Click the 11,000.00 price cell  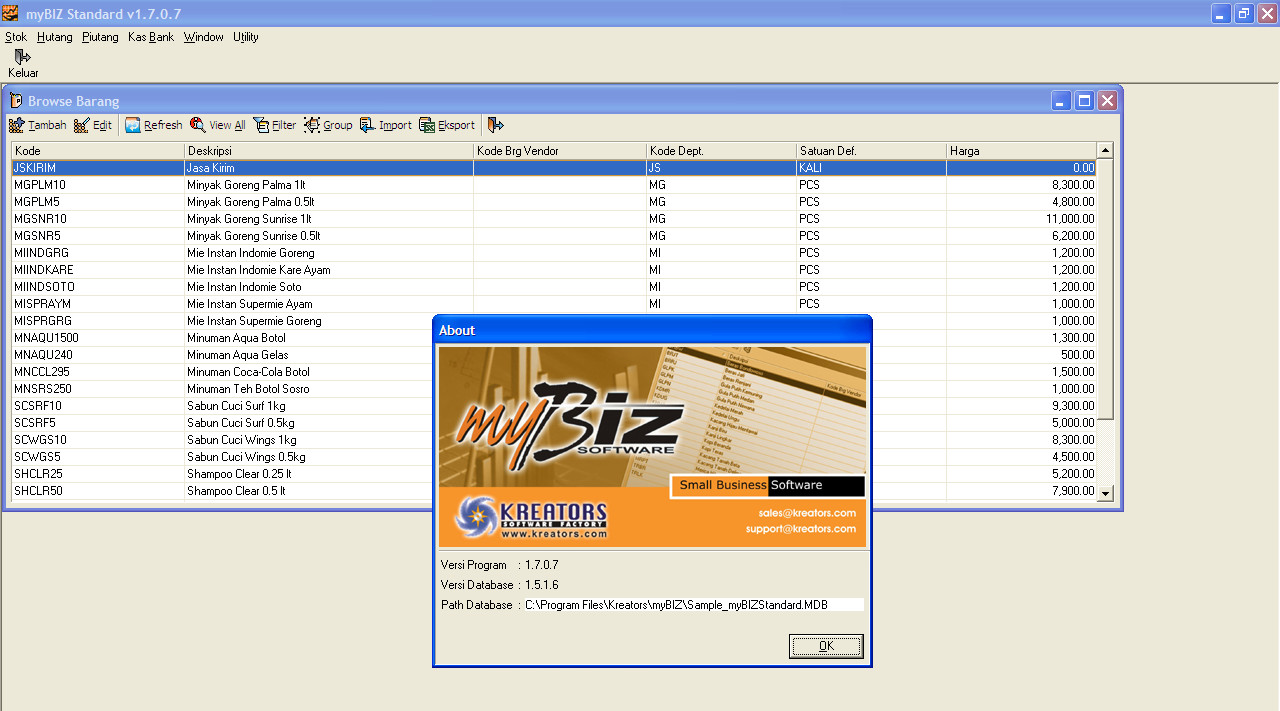[x=1021, y=219]
